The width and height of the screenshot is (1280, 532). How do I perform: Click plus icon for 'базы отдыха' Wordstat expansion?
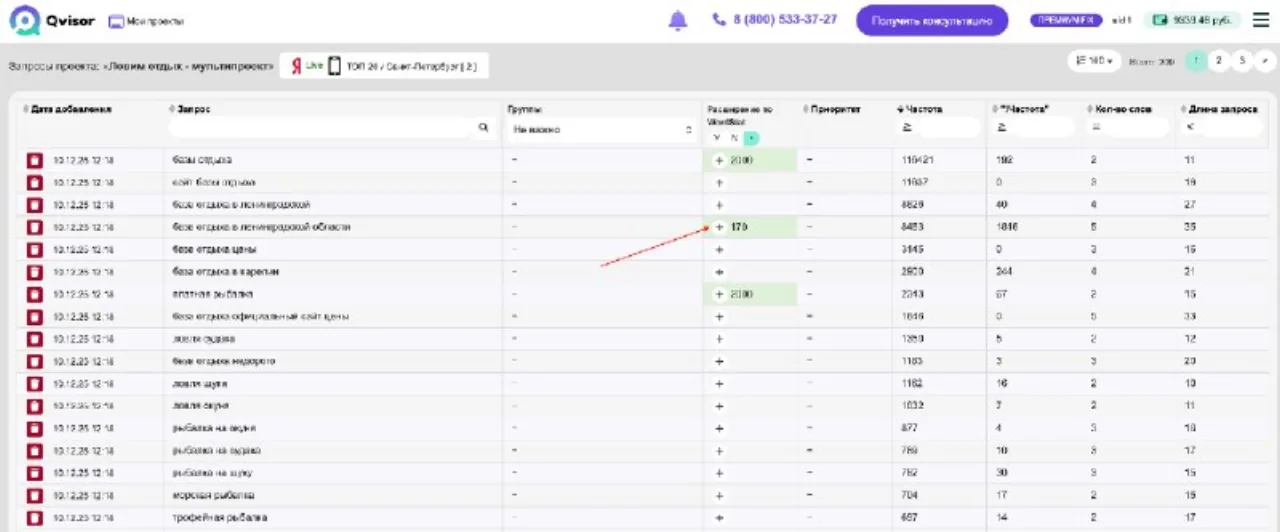coord(719,160)
